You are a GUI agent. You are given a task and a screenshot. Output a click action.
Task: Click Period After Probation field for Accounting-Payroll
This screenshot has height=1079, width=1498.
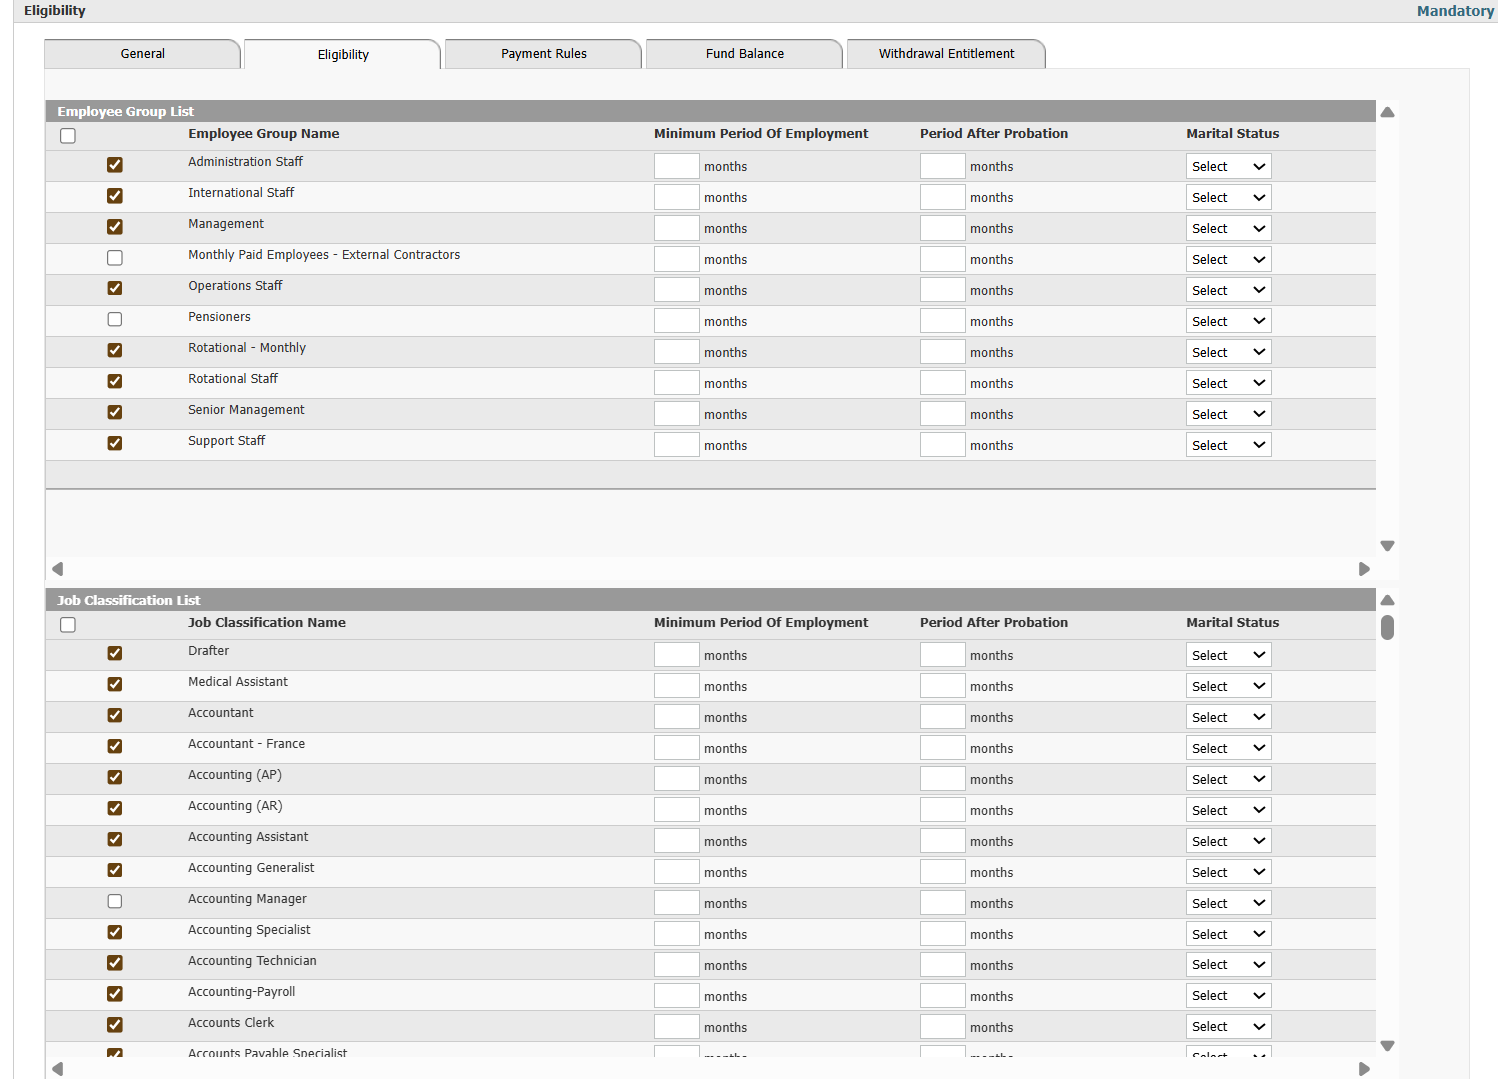(943, 997)
